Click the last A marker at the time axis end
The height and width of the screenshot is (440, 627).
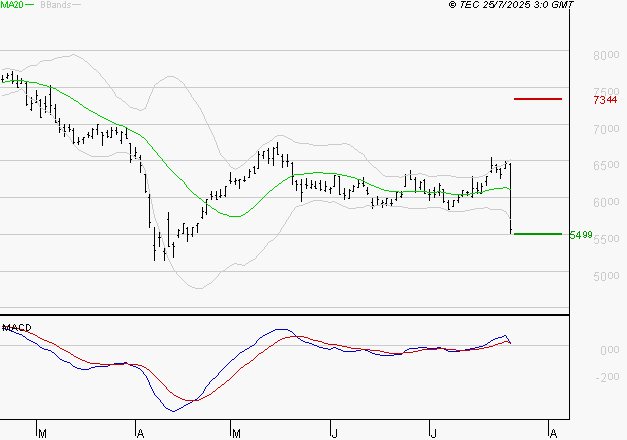coord(552,433)
